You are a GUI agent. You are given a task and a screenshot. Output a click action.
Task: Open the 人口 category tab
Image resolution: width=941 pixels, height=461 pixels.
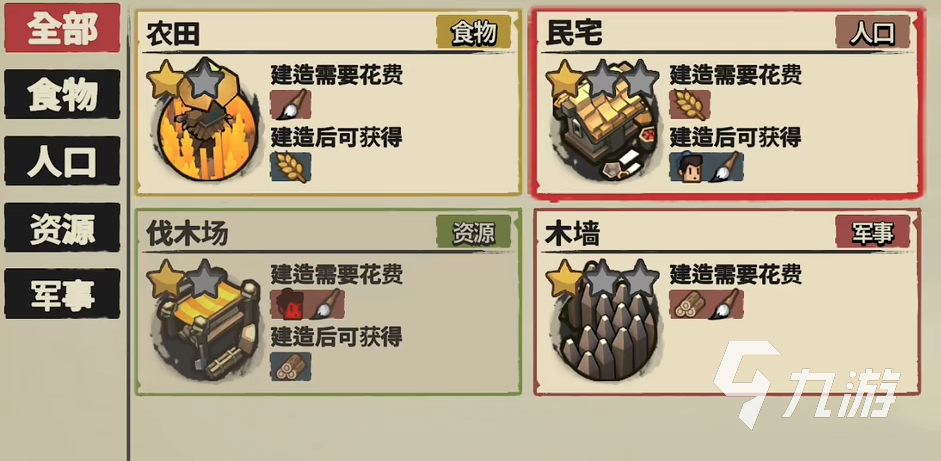pos(62,160)
